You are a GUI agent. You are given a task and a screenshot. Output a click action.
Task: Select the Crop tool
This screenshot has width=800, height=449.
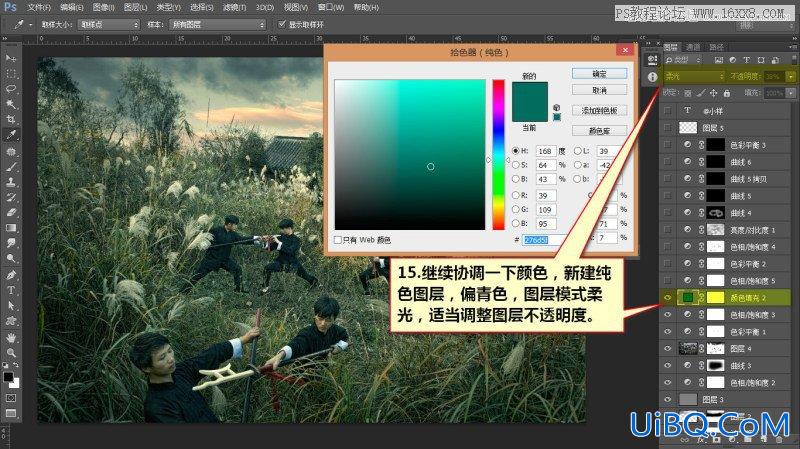(11, 119)
